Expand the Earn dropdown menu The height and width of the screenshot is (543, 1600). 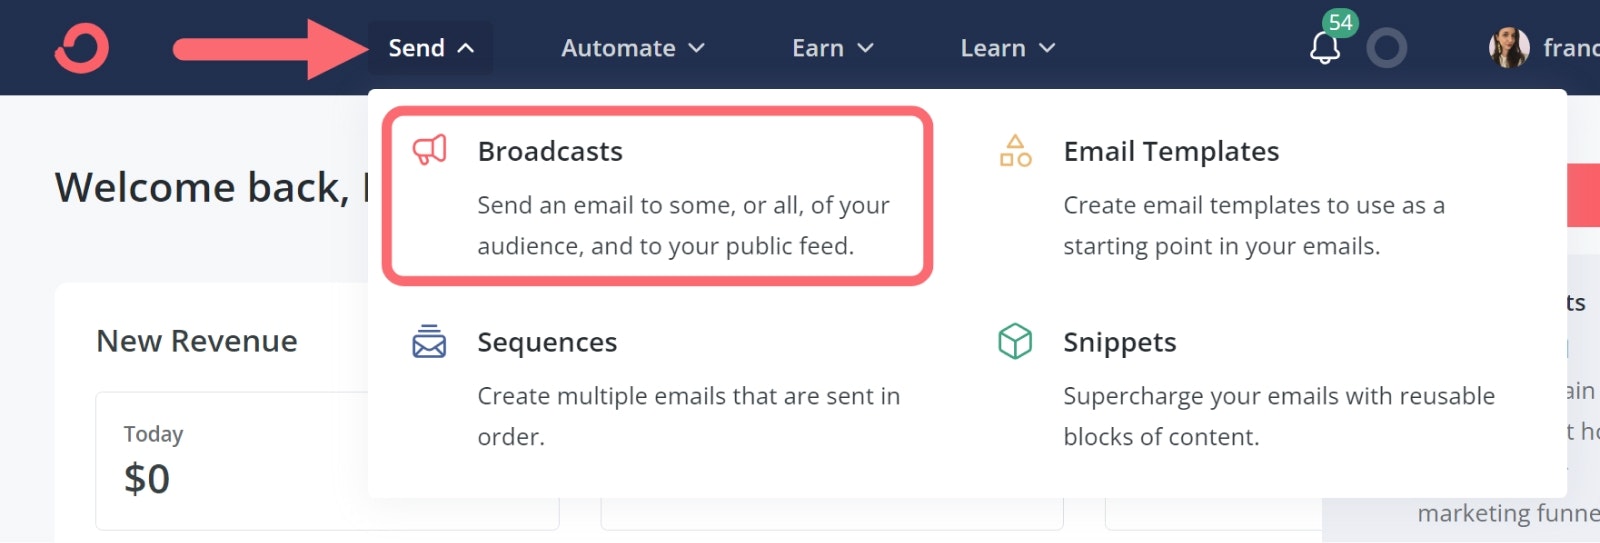833,48
